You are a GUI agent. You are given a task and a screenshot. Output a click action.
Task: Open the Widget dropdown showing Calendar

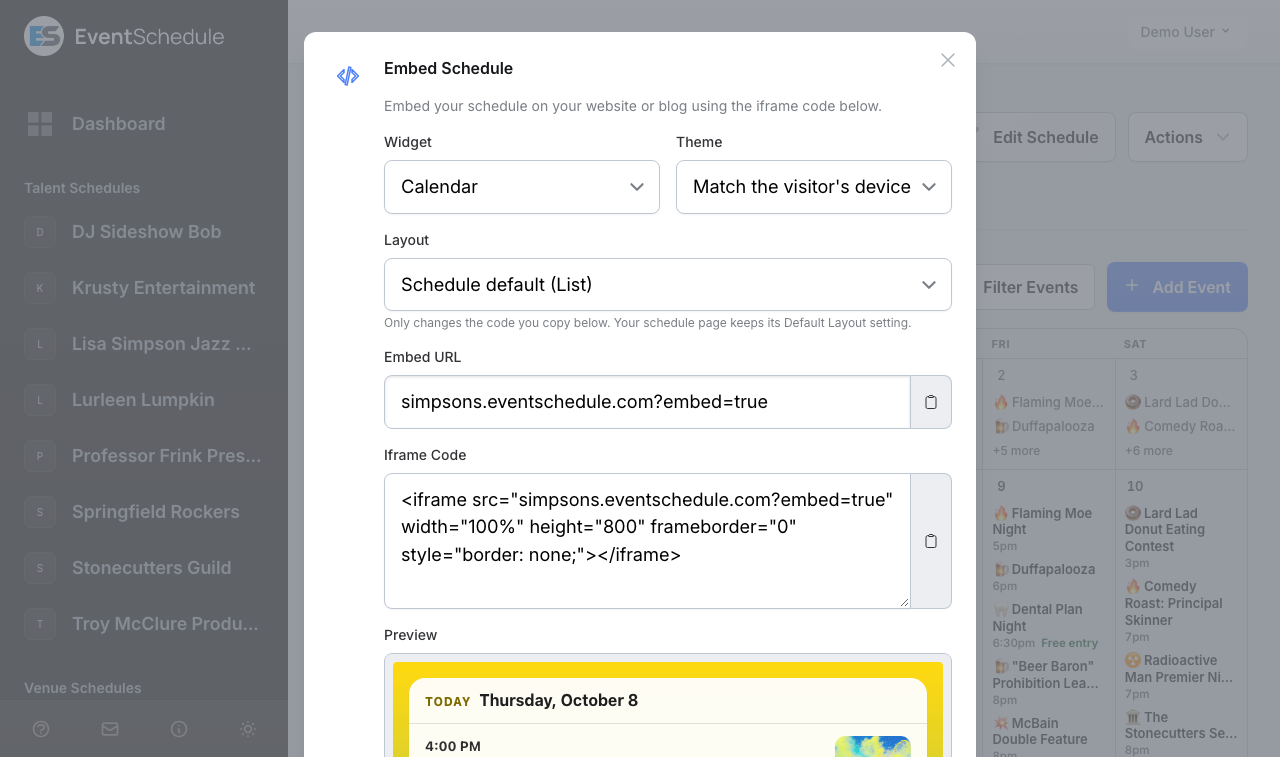pos(522,187)
